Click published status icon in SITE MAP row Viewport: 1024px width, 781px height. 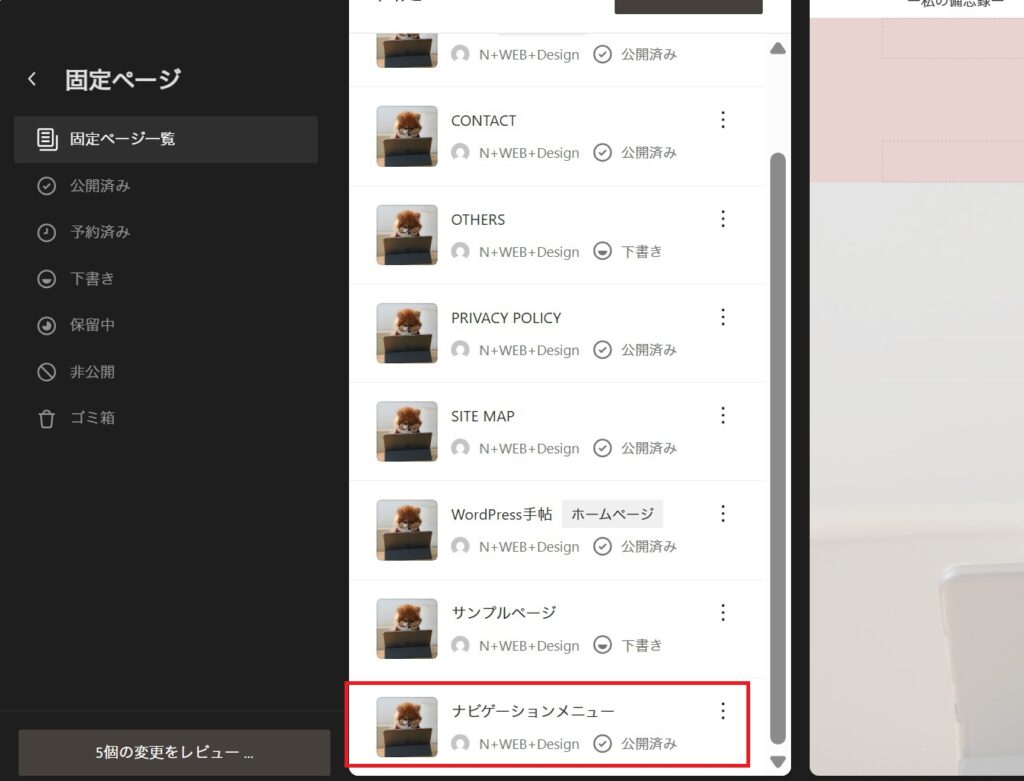click(602, 448)
